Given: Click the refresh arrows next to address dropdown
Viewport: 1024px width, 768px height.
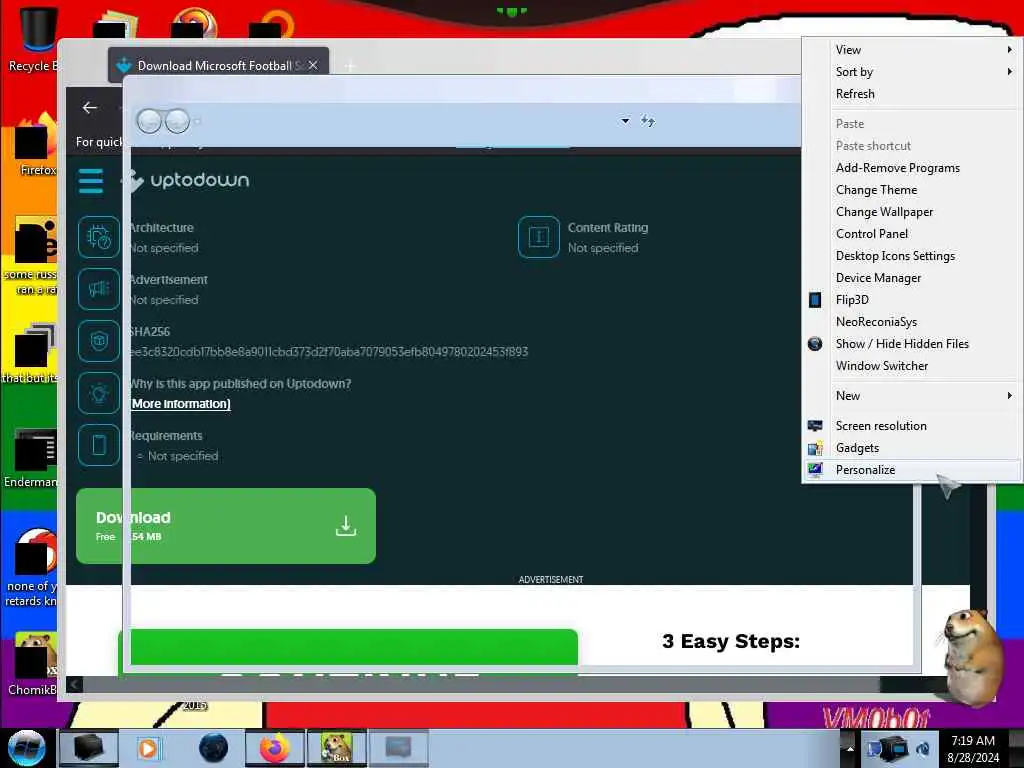Looking at the screenshot, I should pyautogui.click(x=647, y=121).
